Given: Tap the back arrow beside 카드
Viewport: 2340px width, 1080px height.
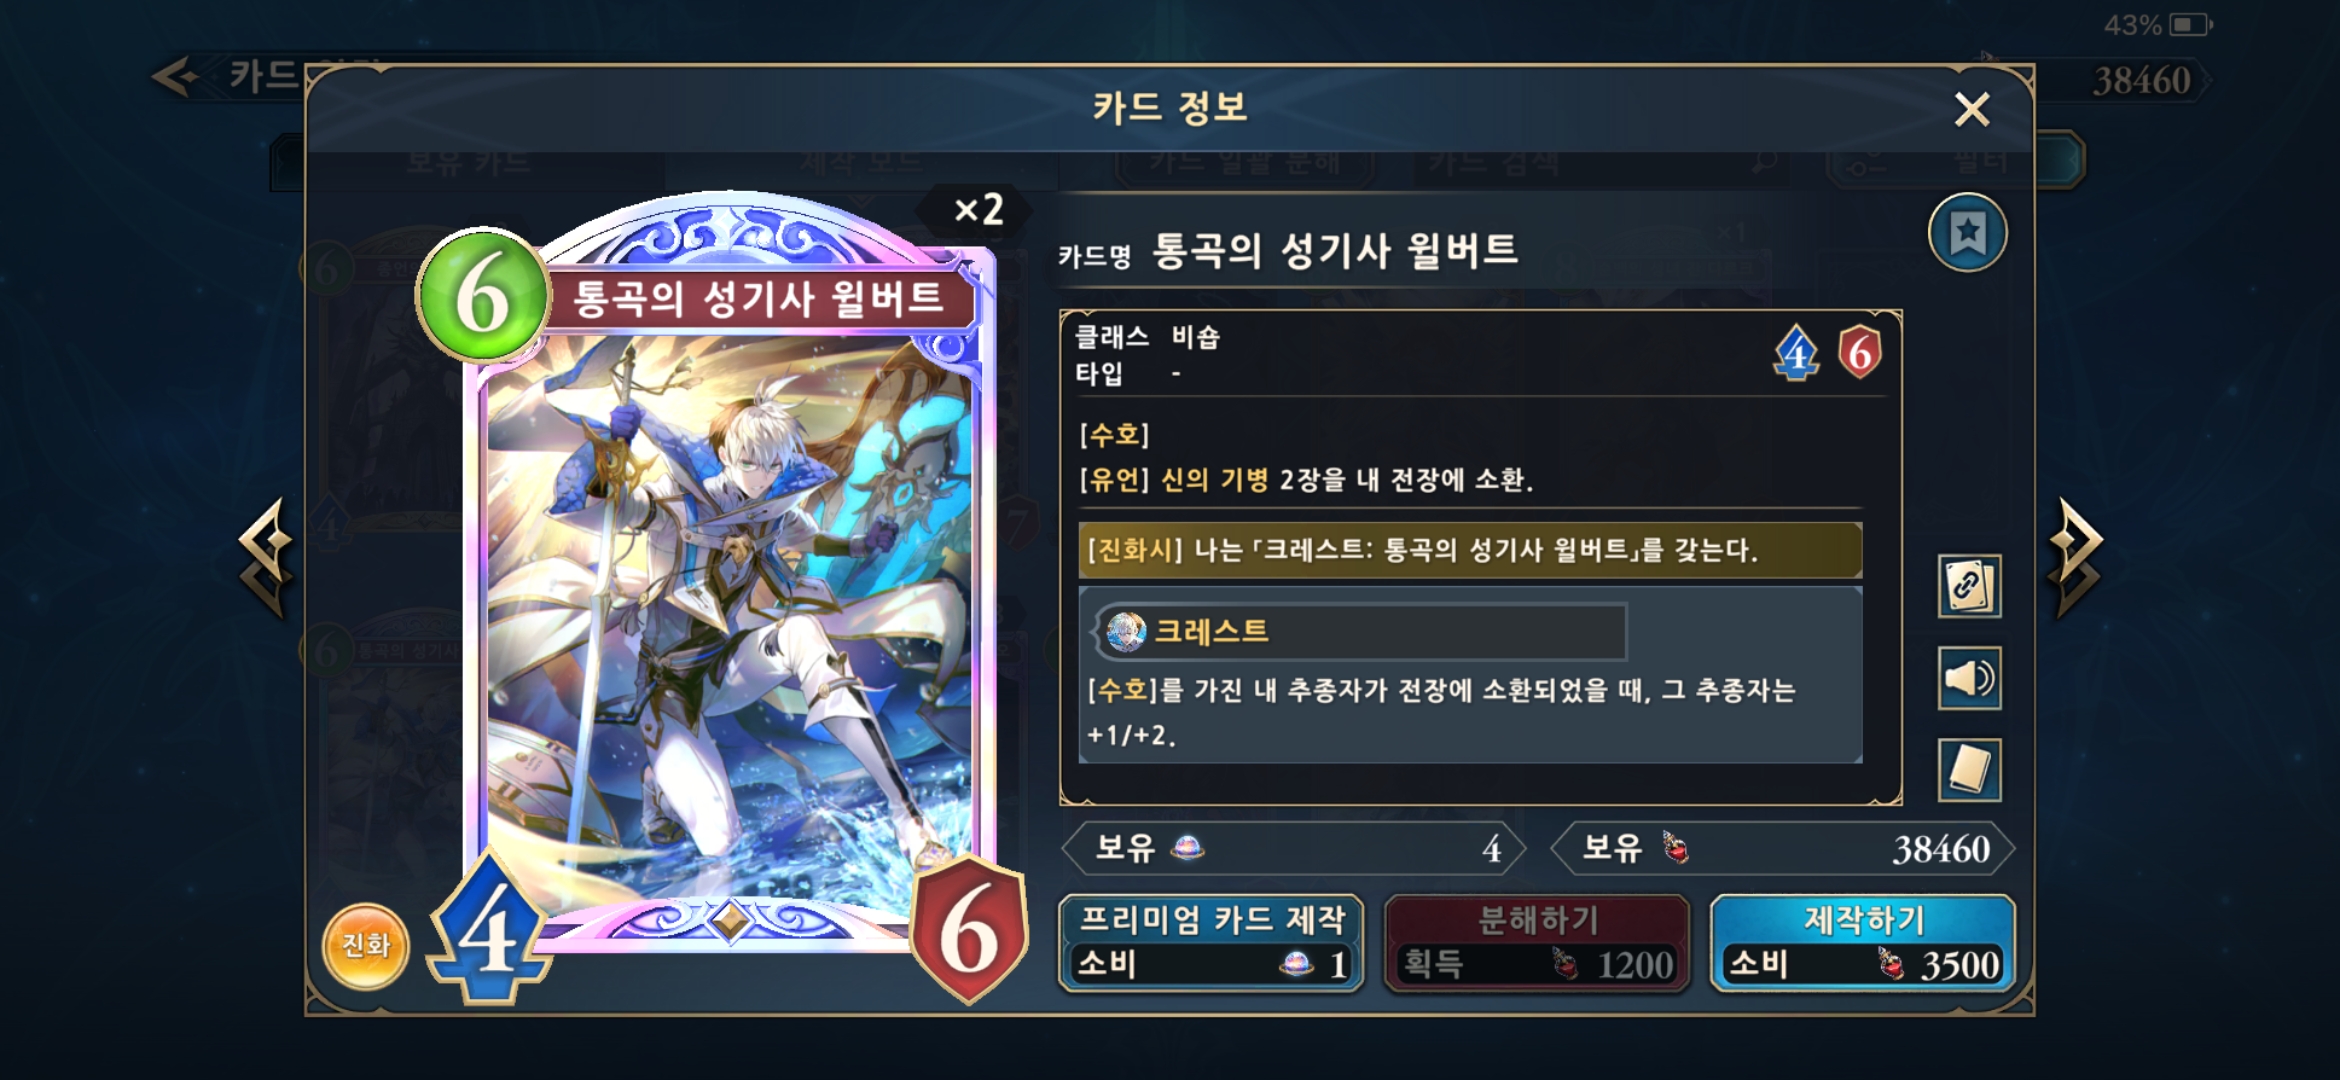Looking at the screenshot, I should click(x=177, y=76).
